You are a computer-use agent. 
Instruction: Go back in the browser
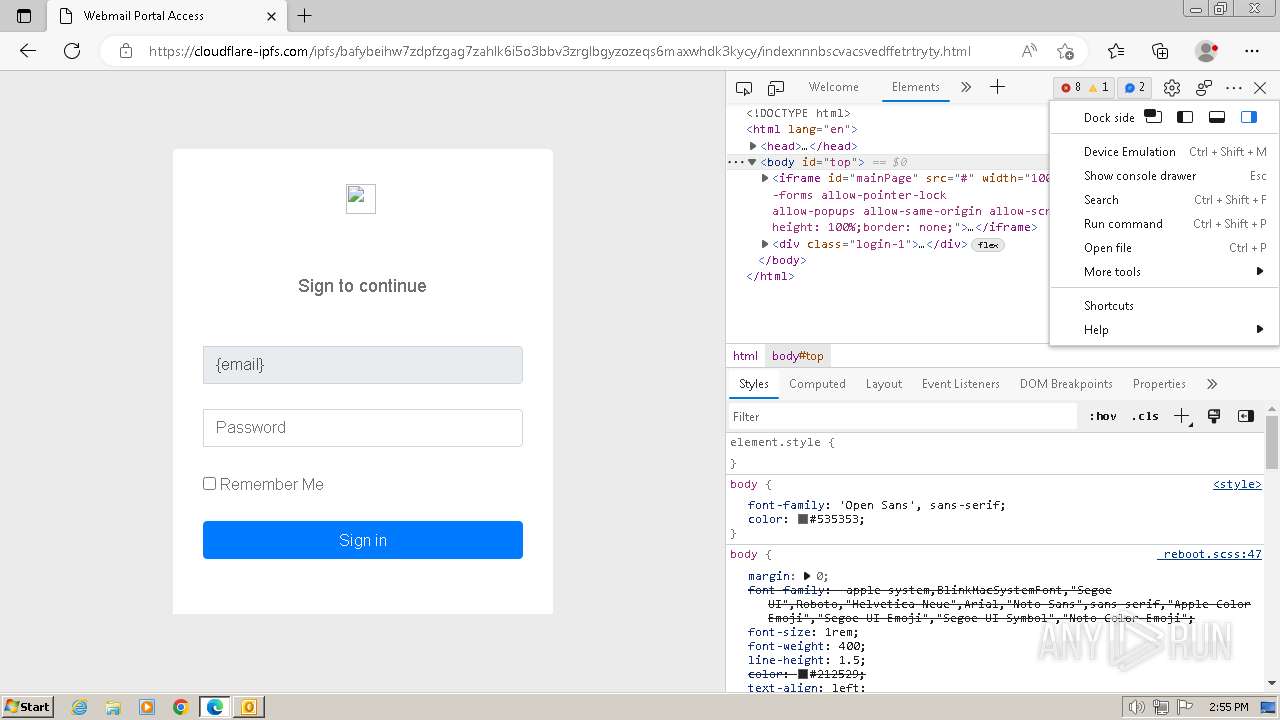tap(28, 51)
